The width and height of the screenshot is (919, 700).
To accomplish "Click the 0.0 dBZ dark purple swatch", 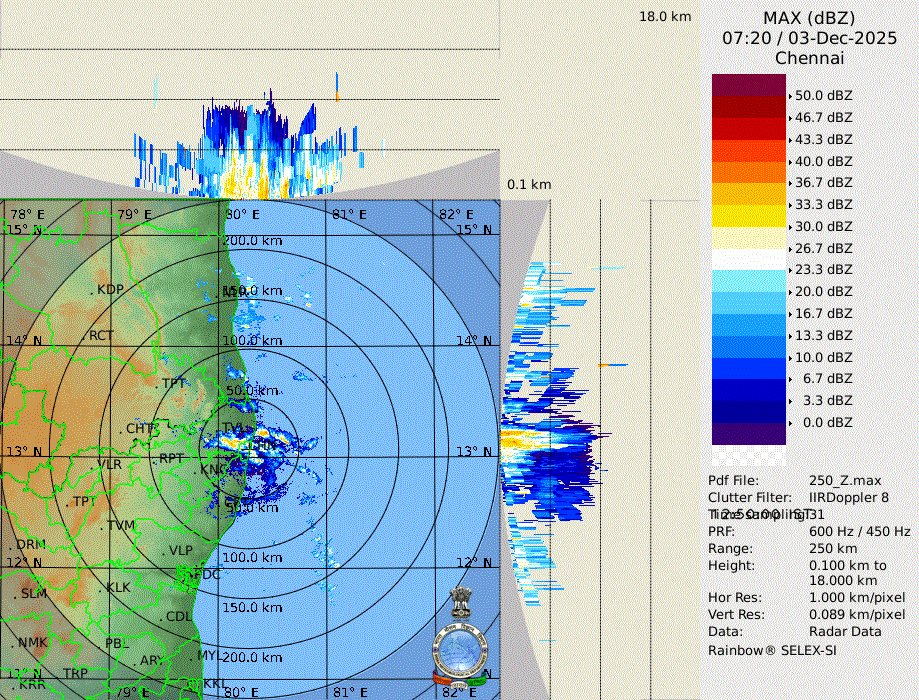I will pos(749,433).
